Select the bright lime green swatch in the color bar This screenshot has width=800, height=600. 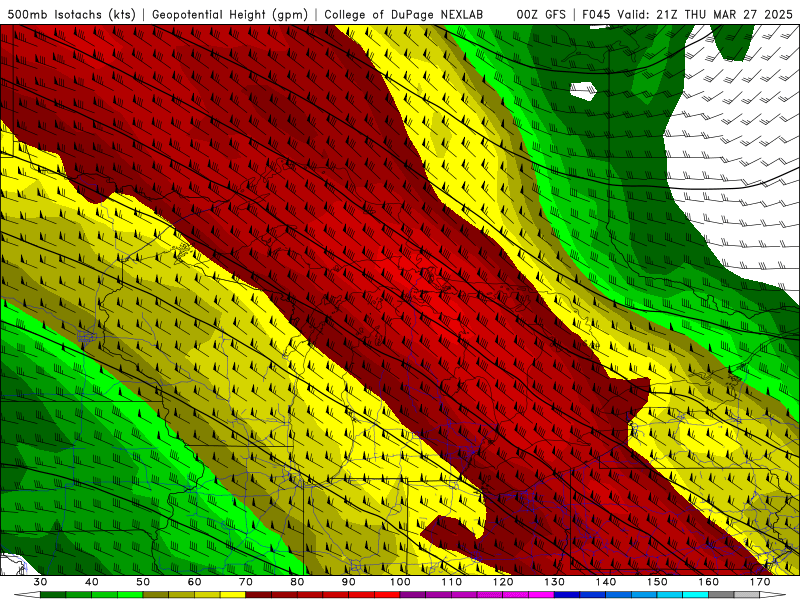point(130,595)
